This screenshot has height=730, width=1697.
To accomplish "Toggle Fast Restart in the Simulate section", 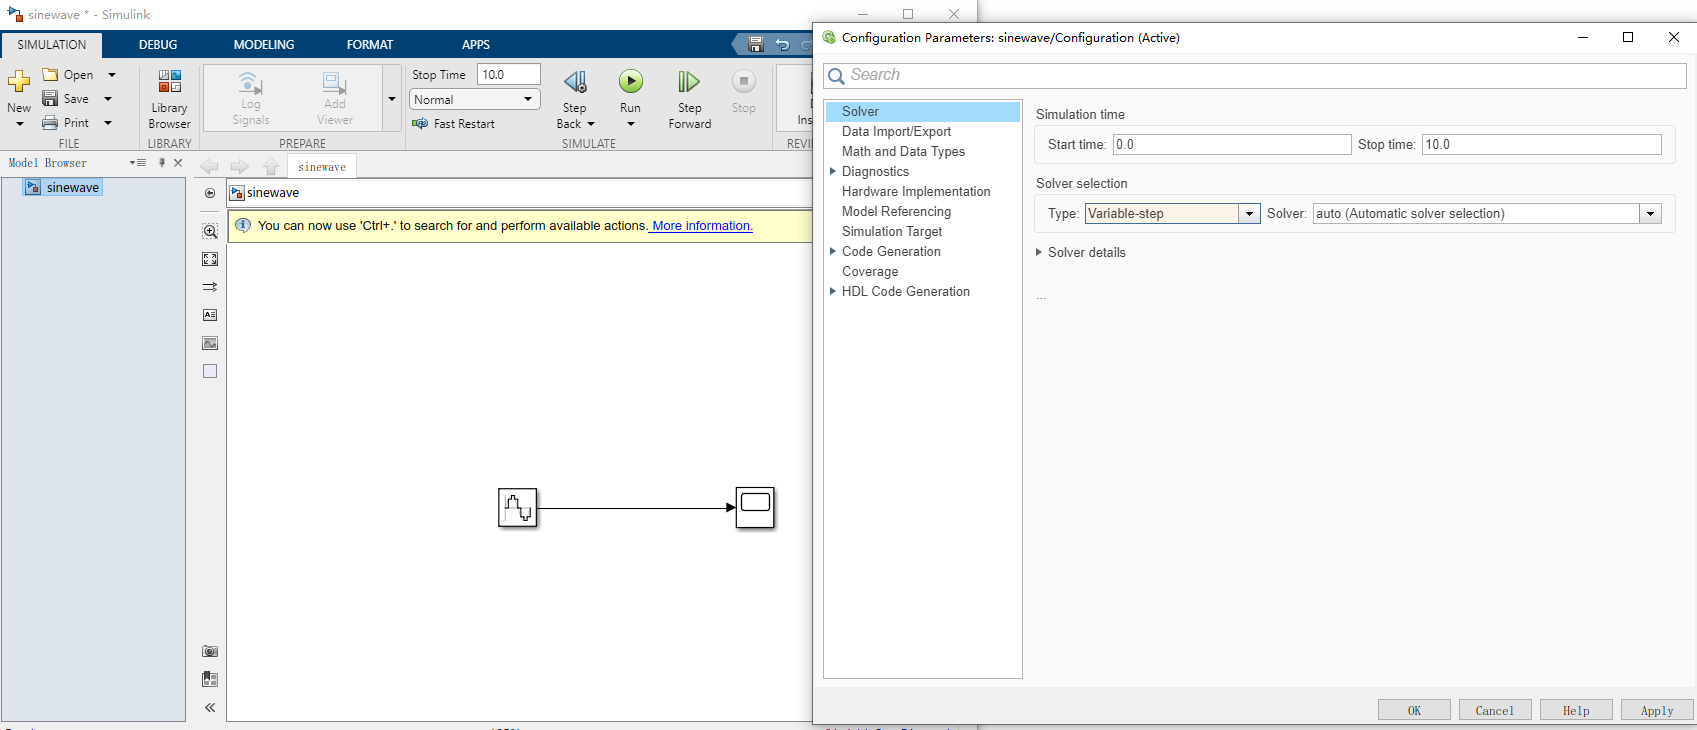I will (x=453, y=124).
